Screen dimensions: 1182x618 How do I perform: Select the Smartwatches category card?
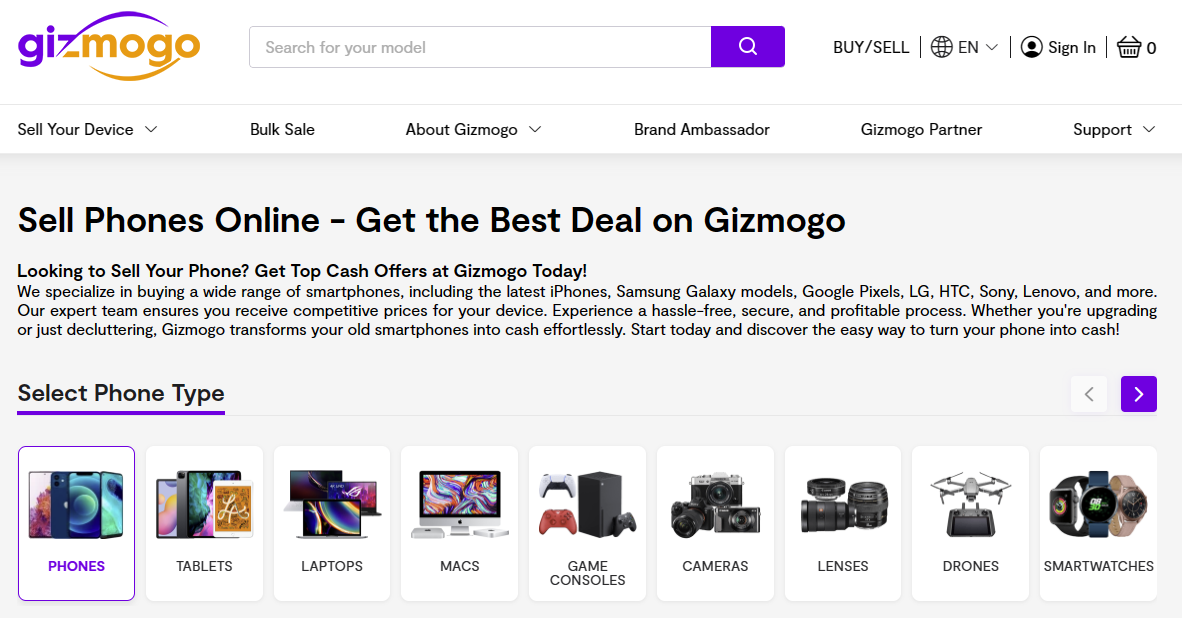coord(1098,523)
